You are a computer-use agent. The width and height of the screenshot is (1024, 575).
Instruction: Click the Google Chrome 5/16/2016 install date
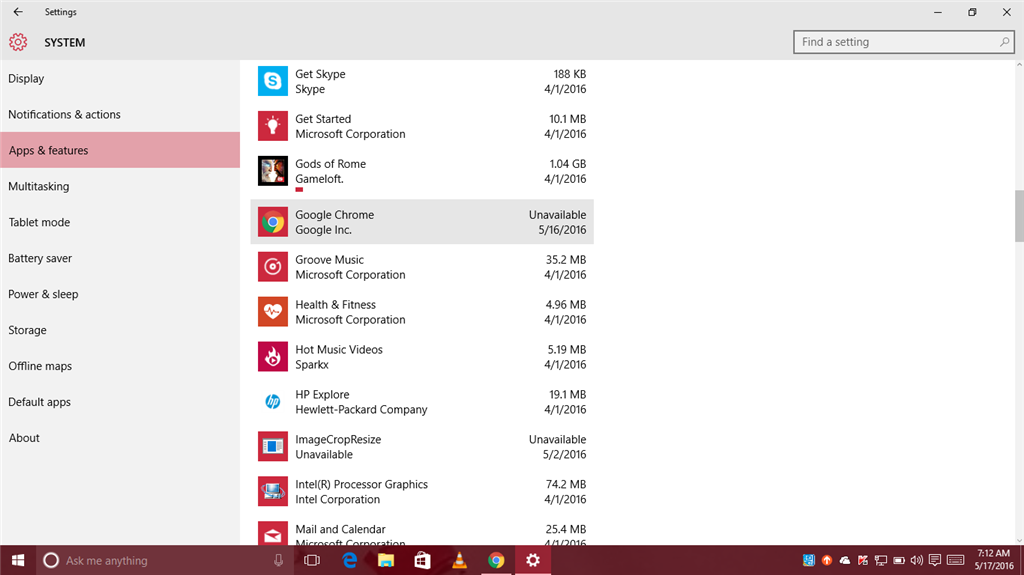coord(562,230)
